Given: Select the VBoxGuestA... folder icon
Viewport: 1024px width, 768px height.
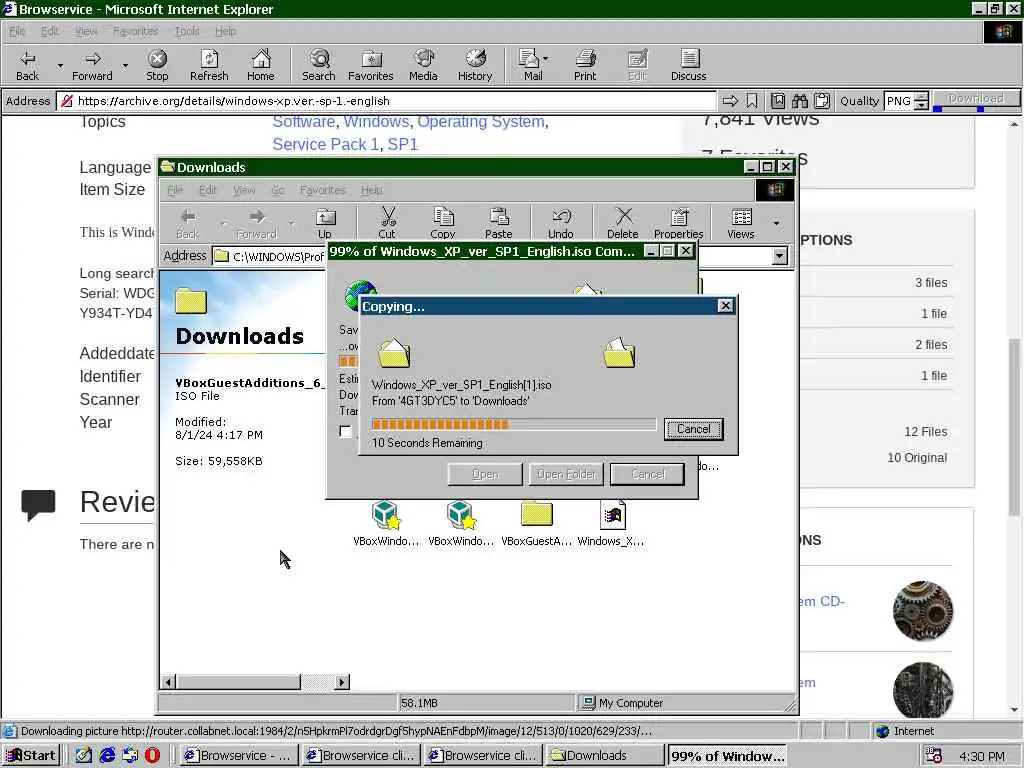Looking at the screenshot, I should pos(537,523).
